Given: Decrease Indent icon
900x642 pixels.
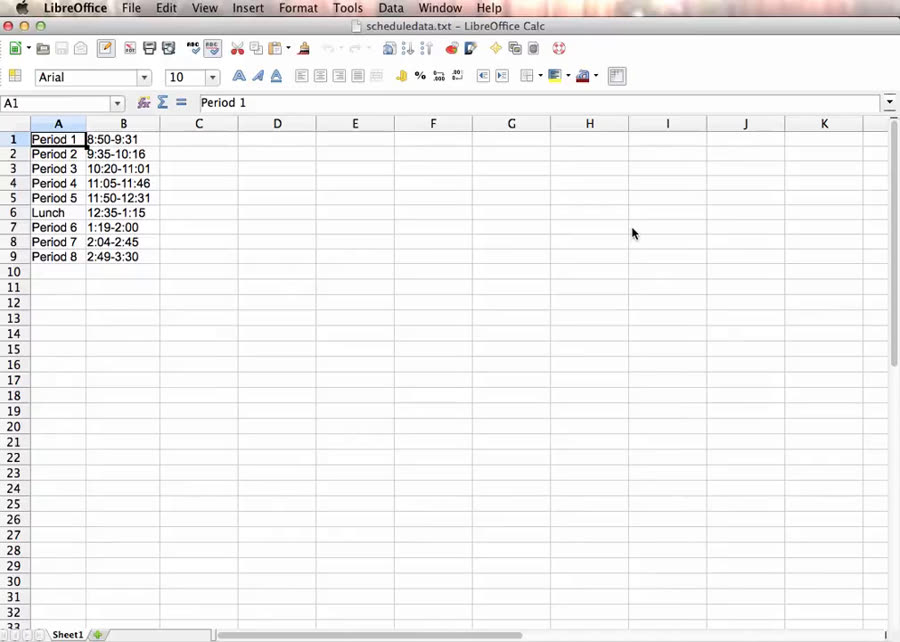Looking at the screenshot, I should tap(483, 76).
